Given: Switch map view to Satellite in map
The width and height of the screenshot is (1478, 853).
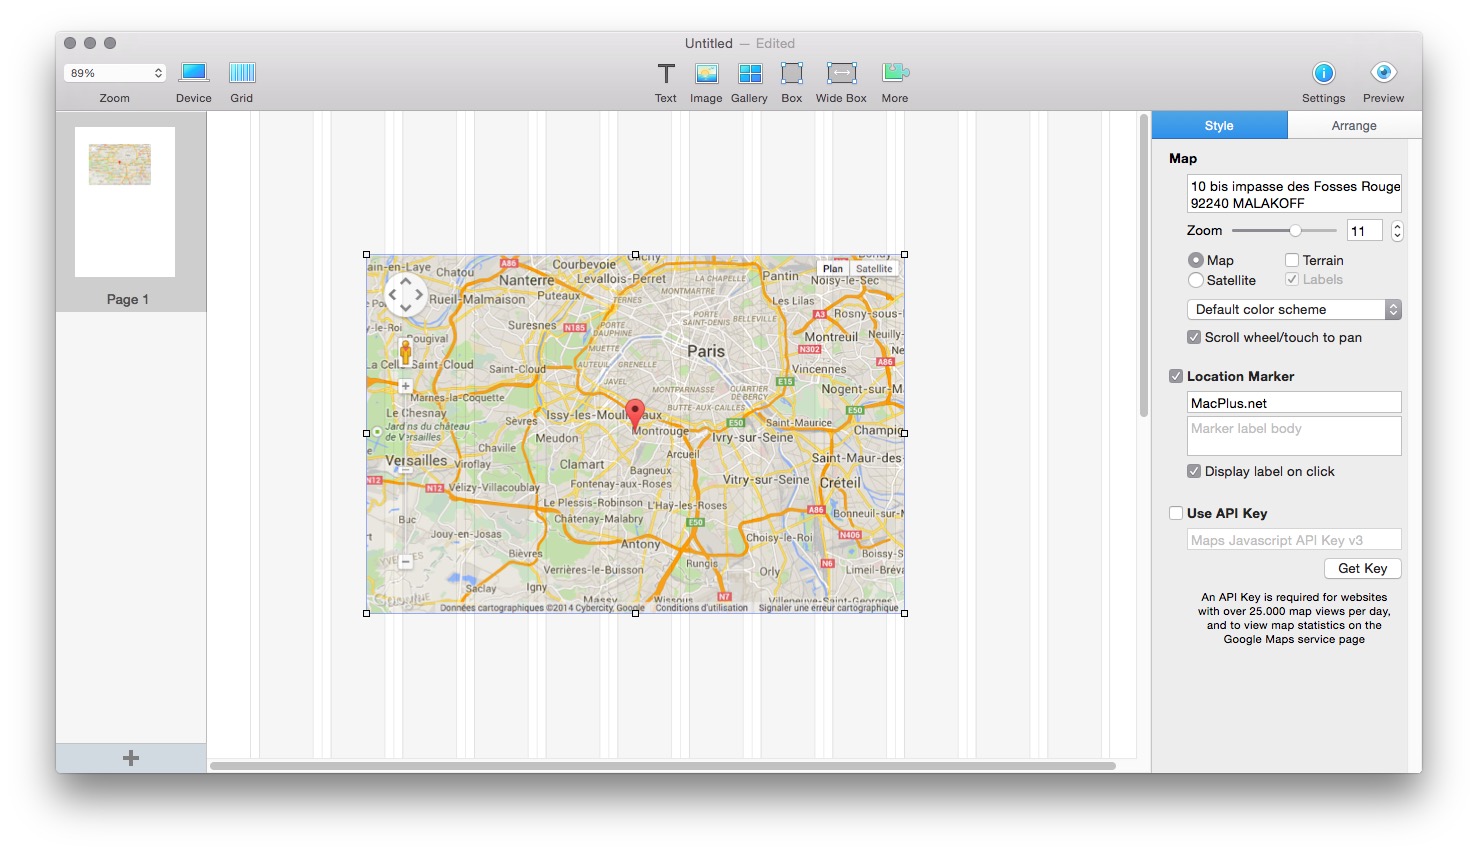Looking at the screenshot, I should [874, 269].
